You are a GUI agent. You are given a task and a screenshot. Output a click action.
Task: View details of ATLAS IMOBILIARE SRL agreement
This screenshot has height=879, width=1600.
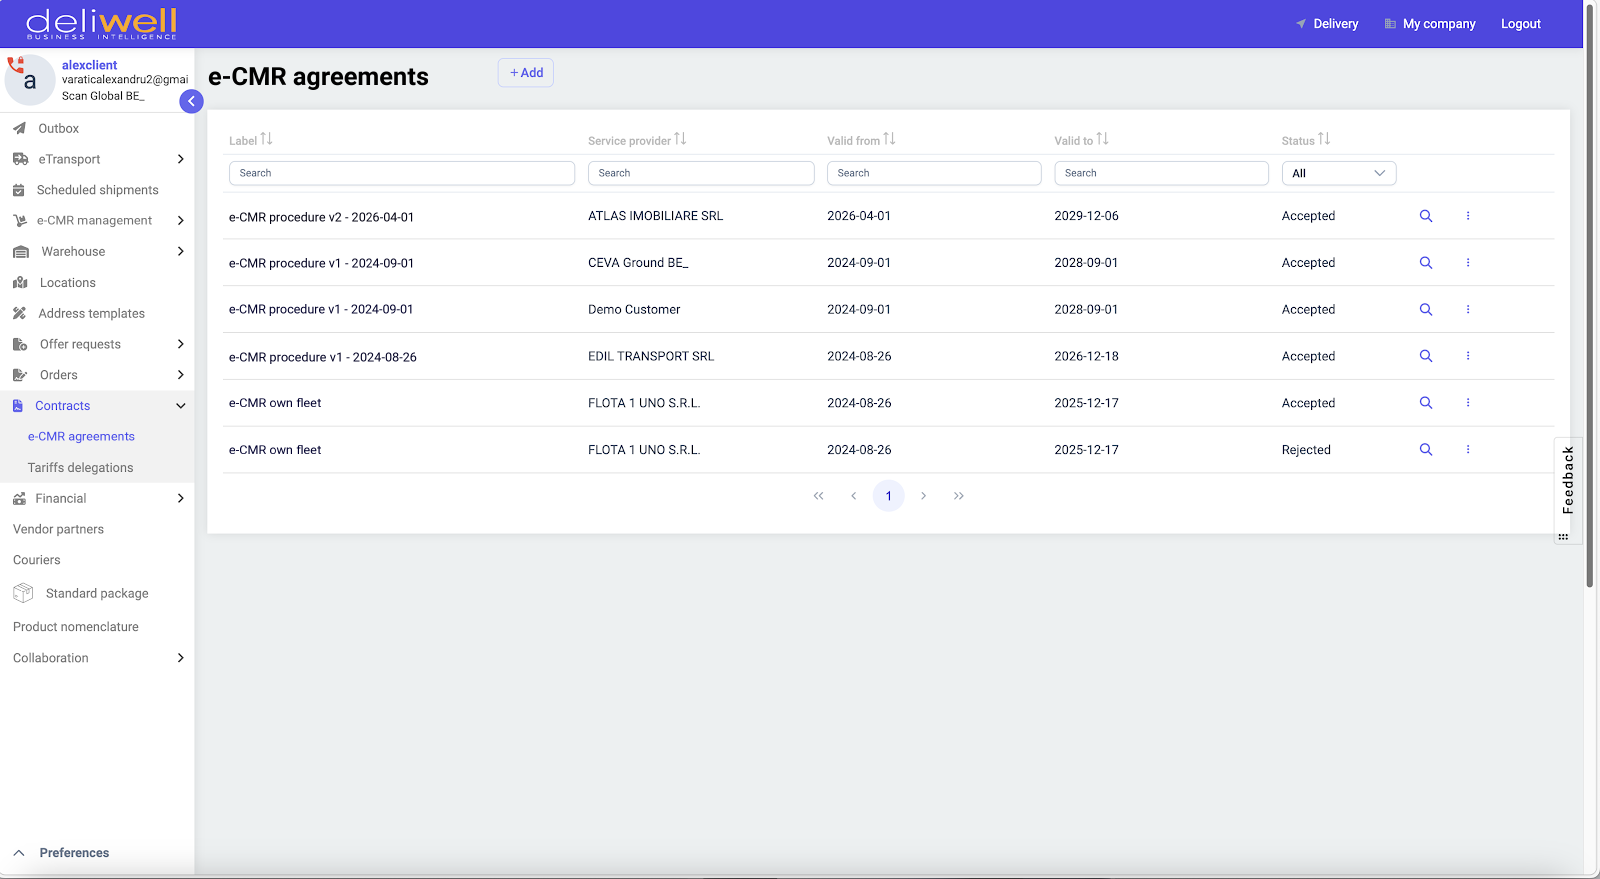pos(1426,216)
